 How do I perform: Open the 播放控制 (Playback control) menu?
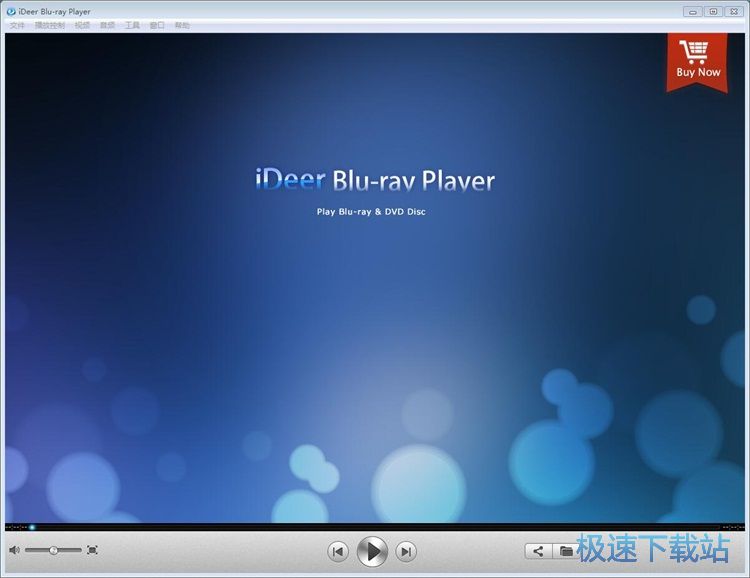pyautogui.click(x=50, y=25)
